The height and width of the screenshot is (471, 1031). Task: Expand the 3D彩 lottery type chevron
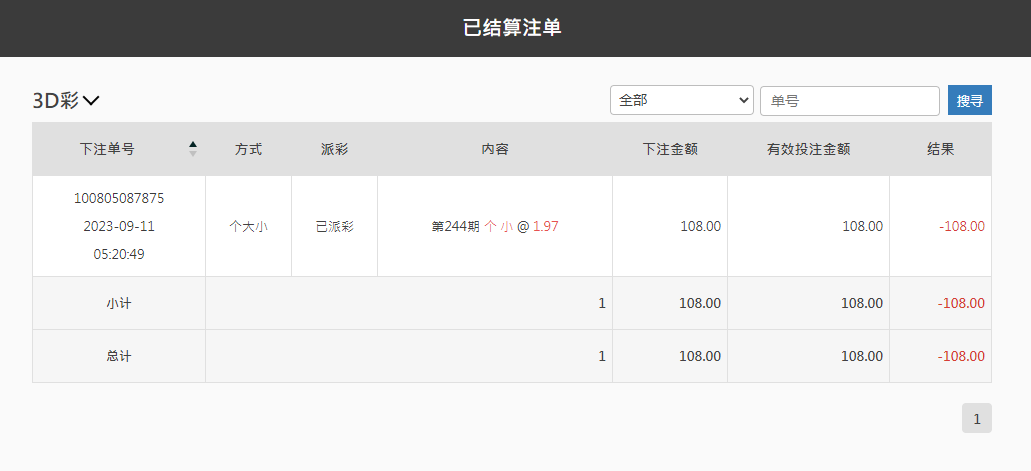[x=91, y=100]
